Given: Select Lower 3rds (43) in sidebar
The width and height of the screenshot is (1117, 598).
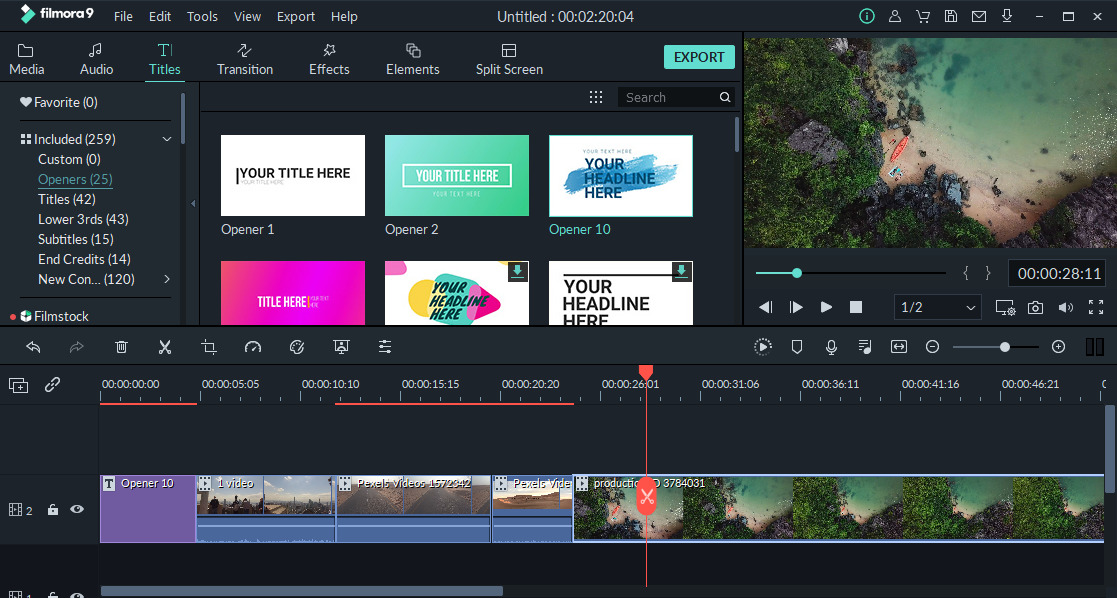Looking at the screenshot, I should coord(83,219).
